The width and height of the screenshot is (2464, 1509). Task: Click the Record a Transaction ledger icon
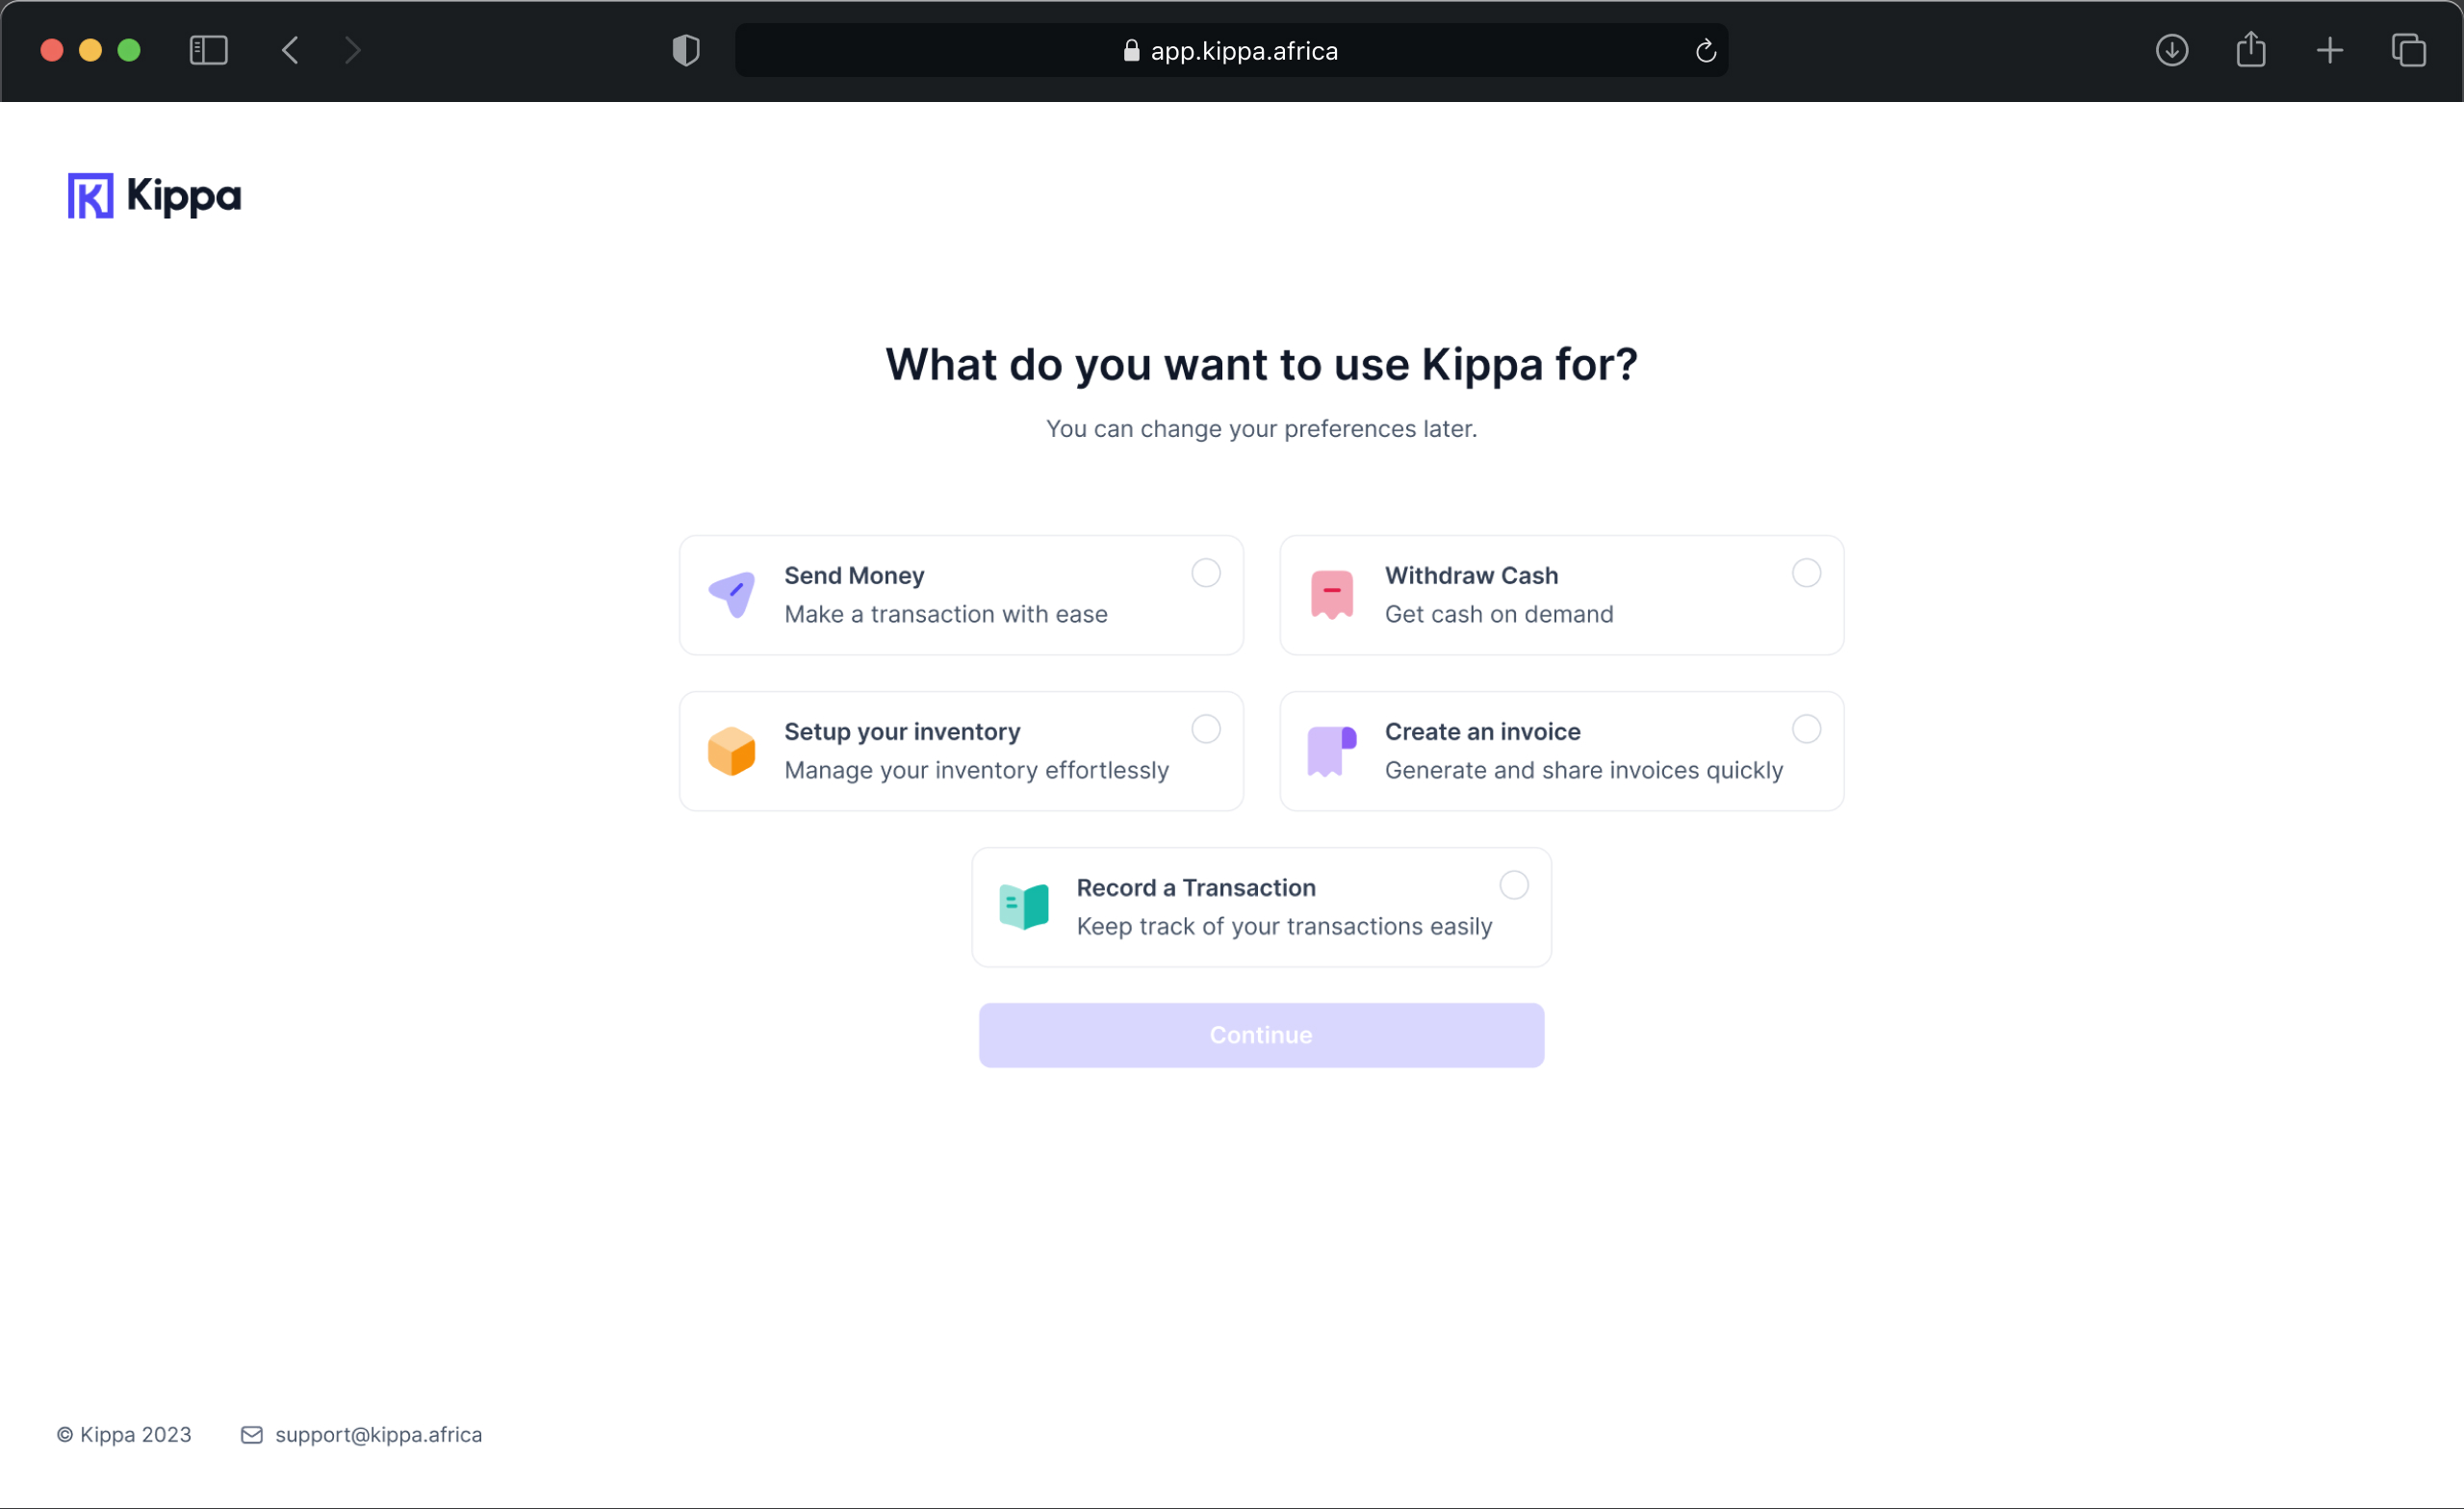(1024, 903)
